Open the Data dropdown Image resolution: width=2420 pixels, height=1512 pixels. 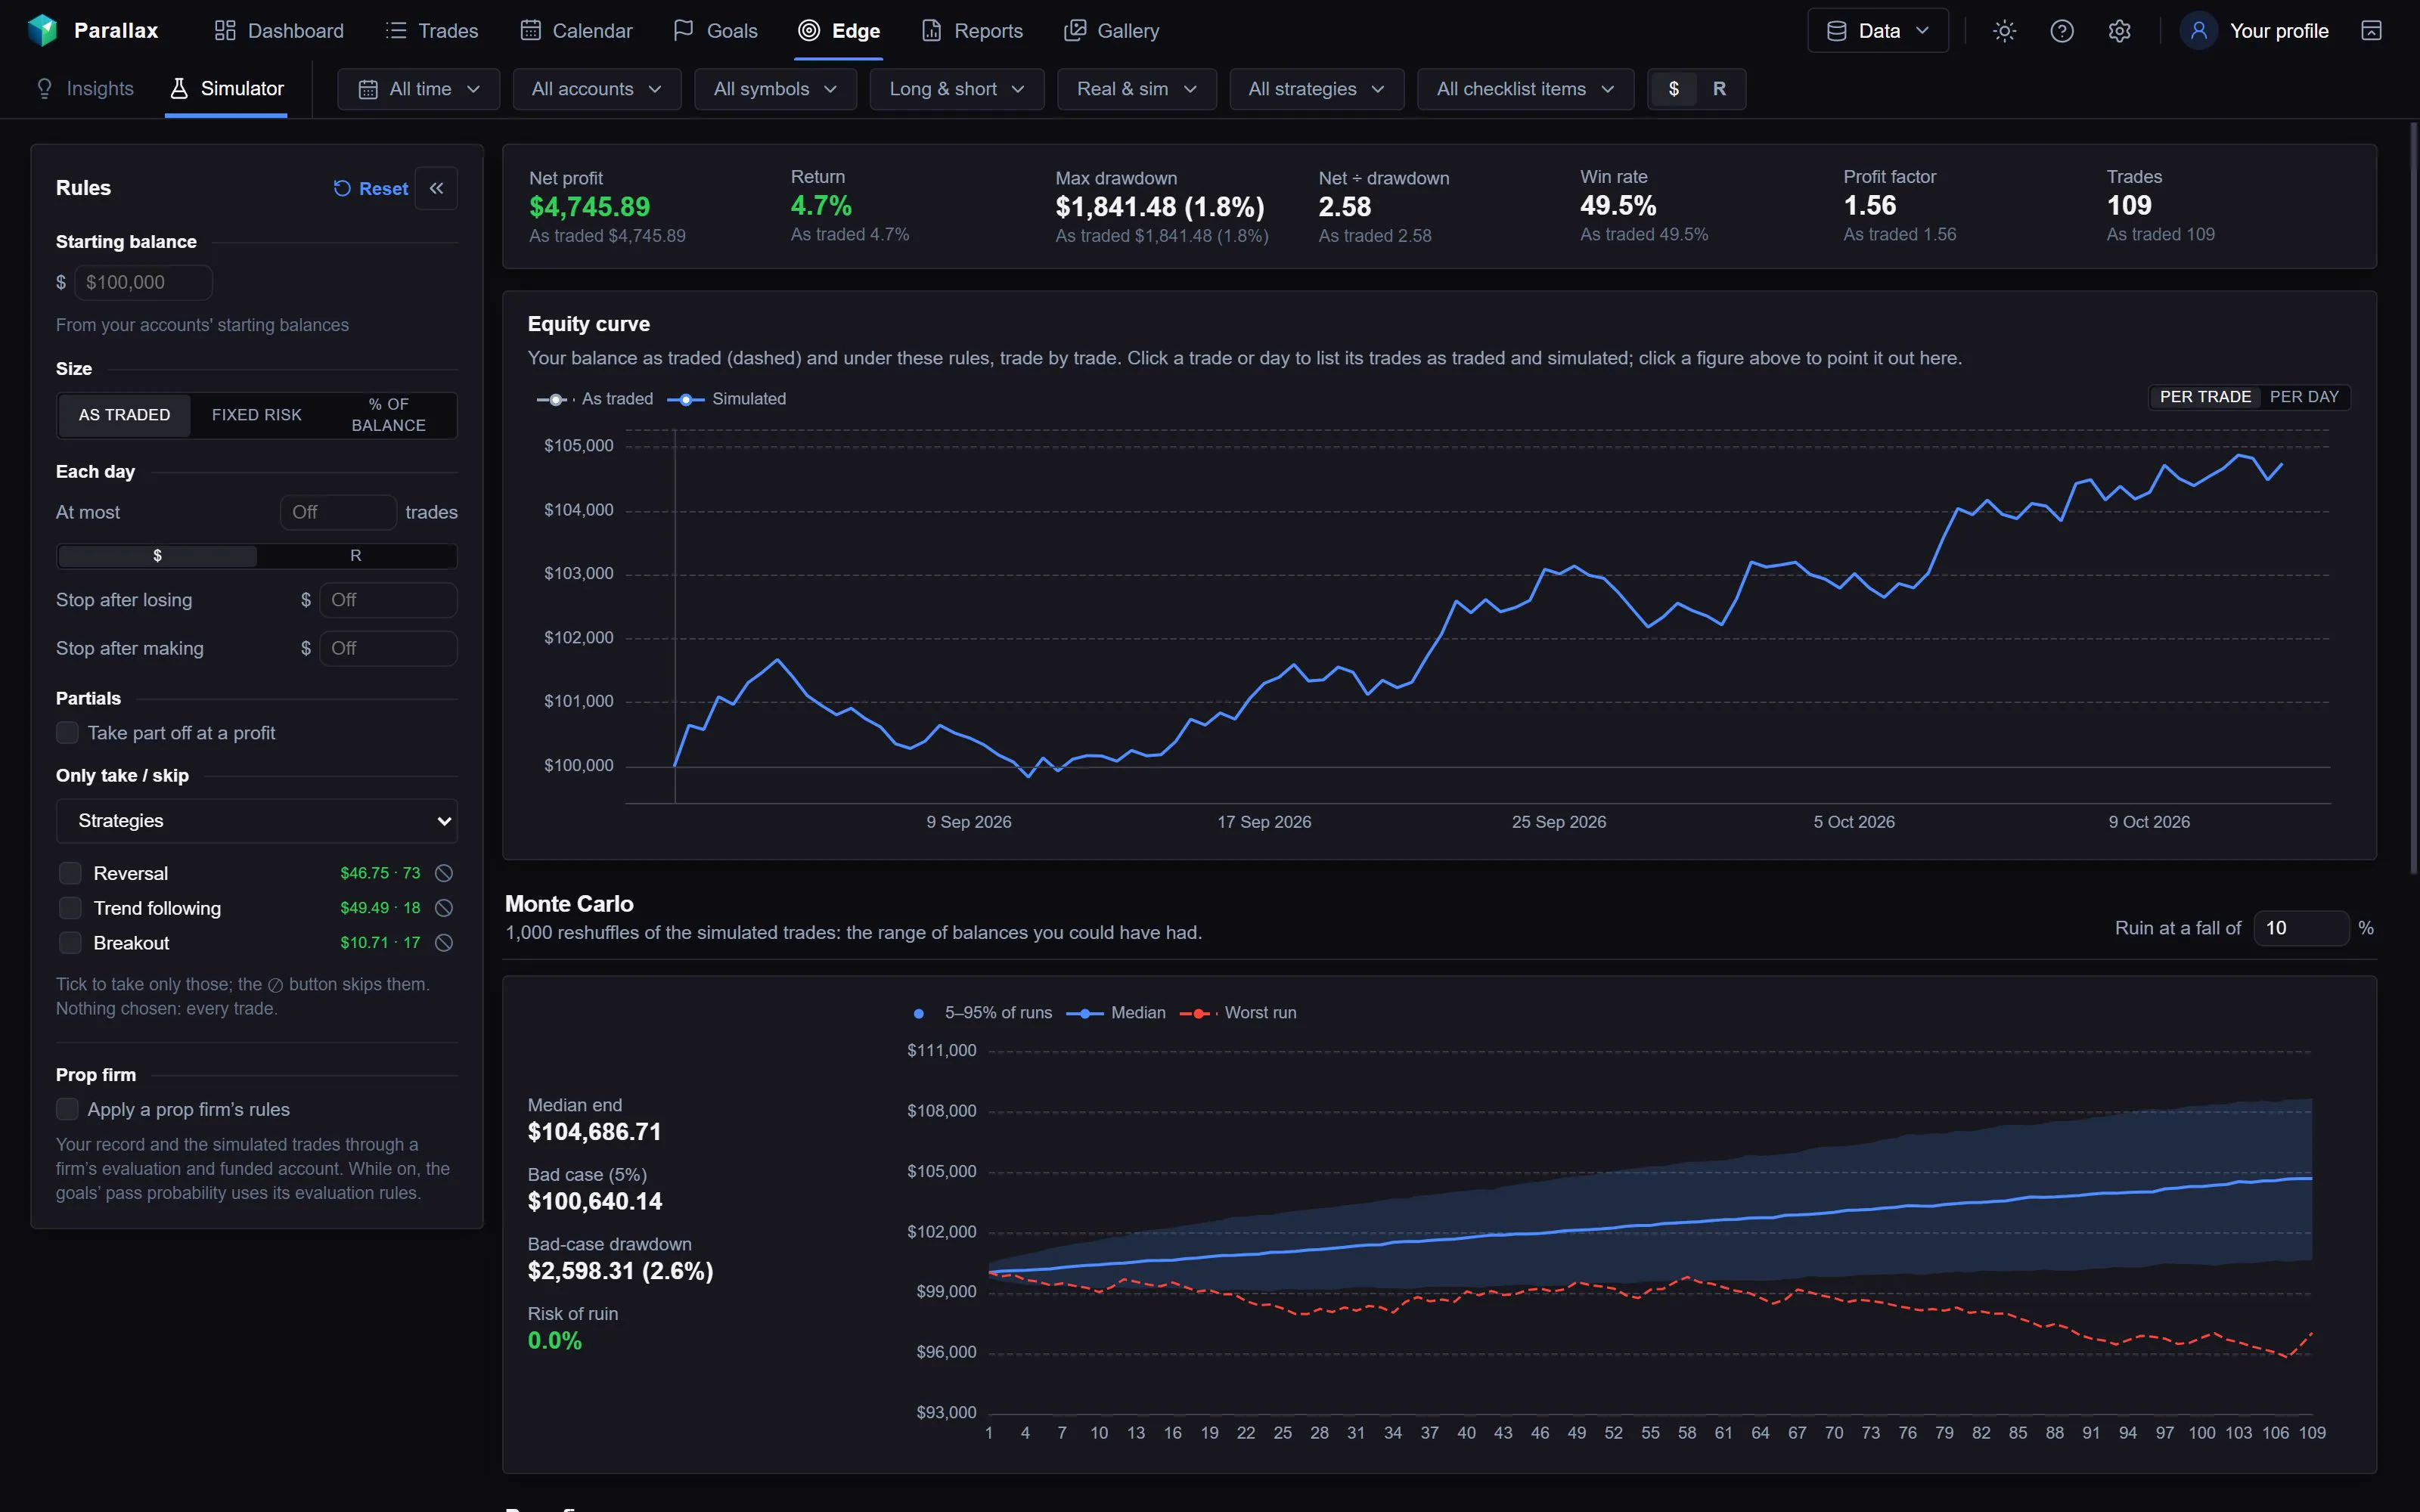tap(1877, 31)
